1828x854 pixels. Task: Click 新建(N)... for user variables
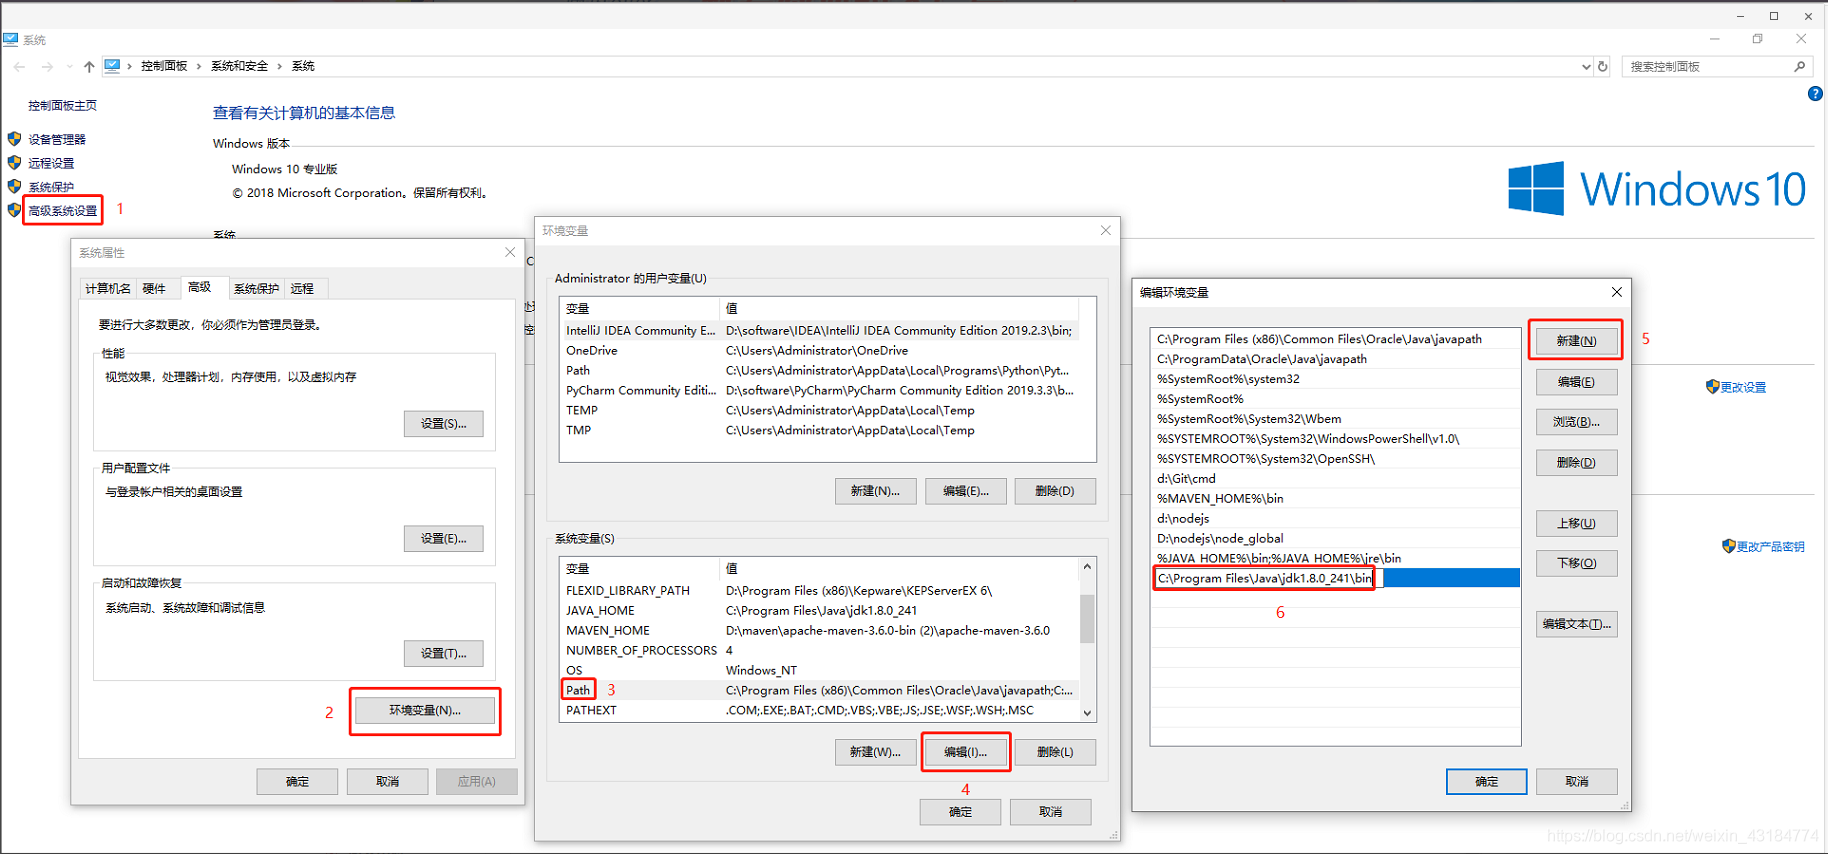tap(875, 491)
